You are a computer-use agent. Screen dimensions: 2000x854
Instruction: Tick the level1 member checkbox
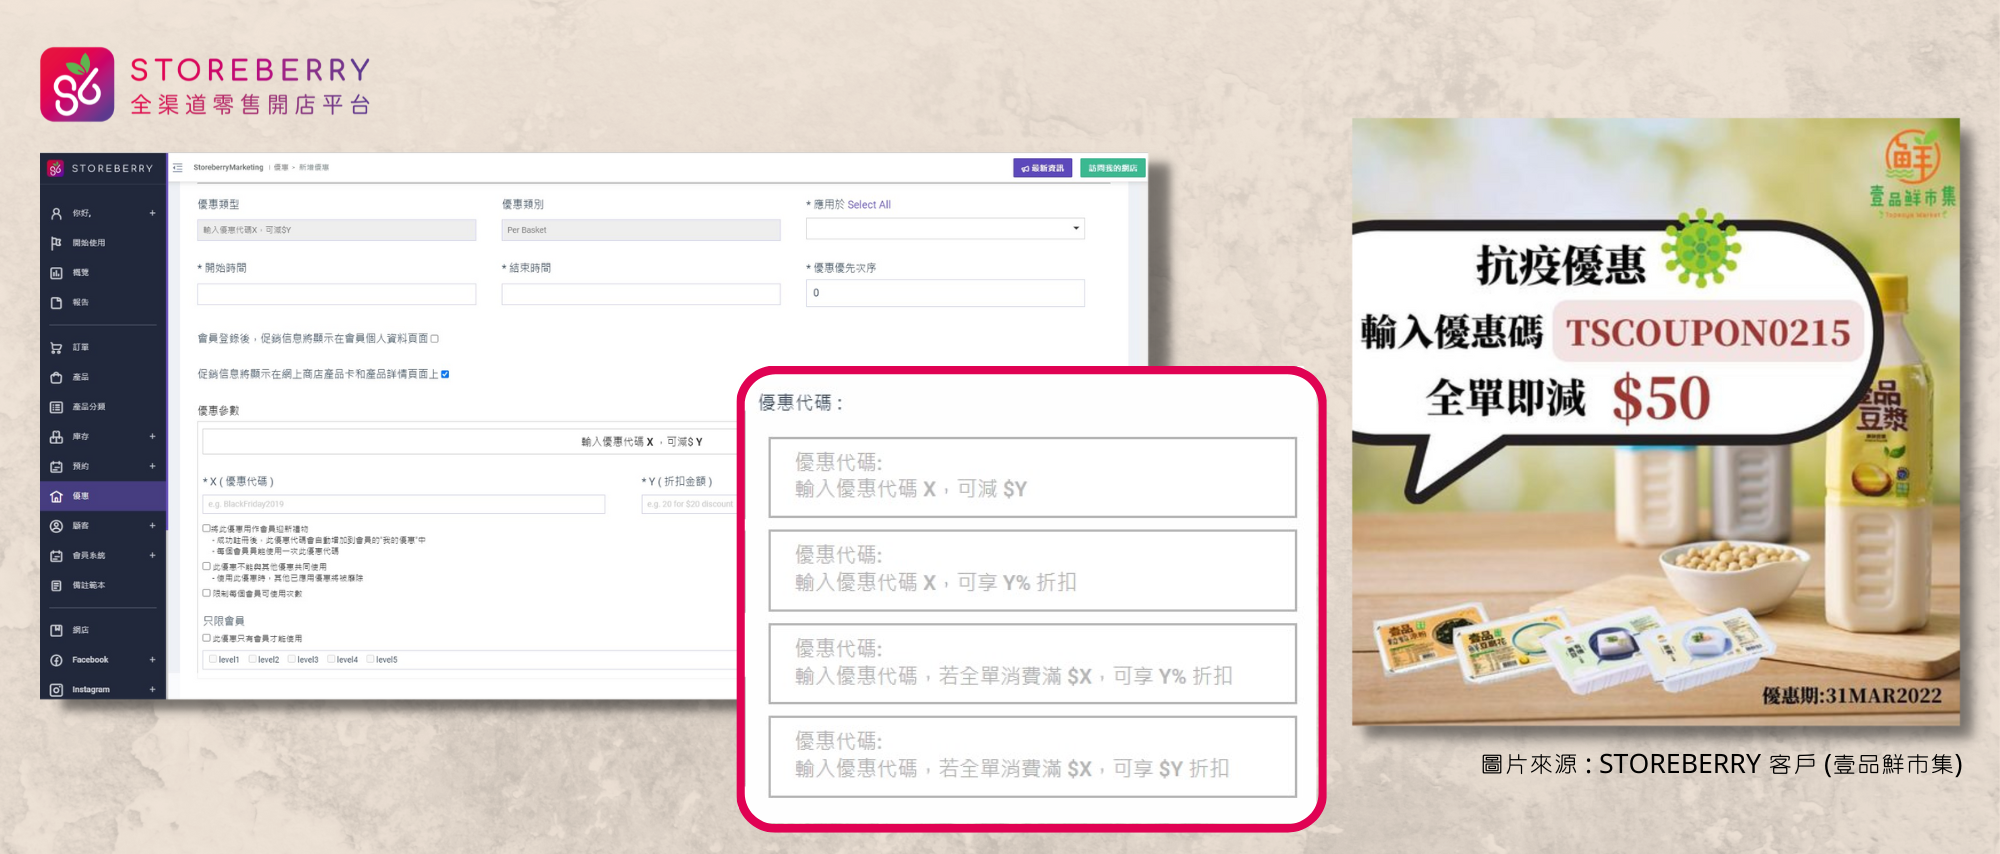pyautogui.click(x=213, y=659)
